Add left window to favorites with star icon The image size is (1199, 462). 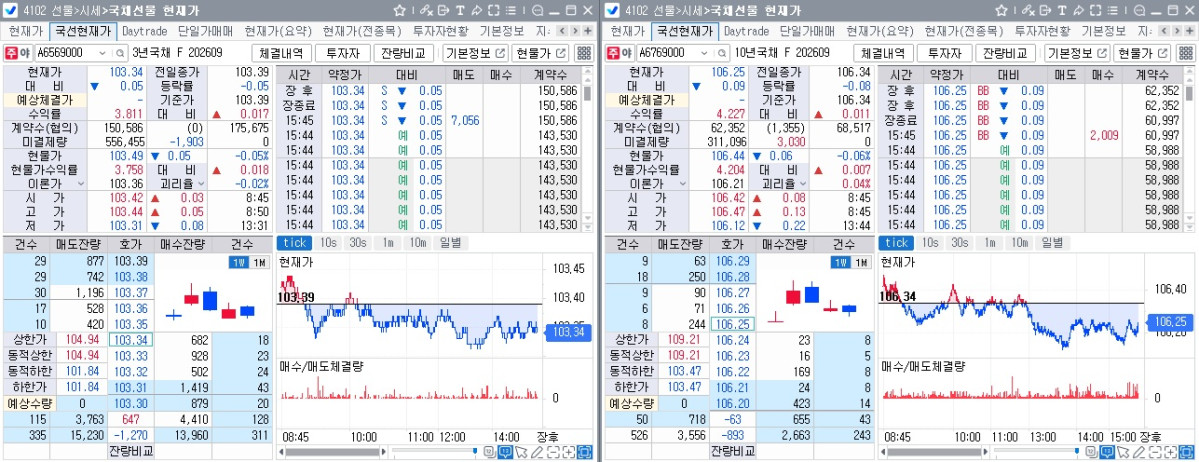click(x=399, y=10)
